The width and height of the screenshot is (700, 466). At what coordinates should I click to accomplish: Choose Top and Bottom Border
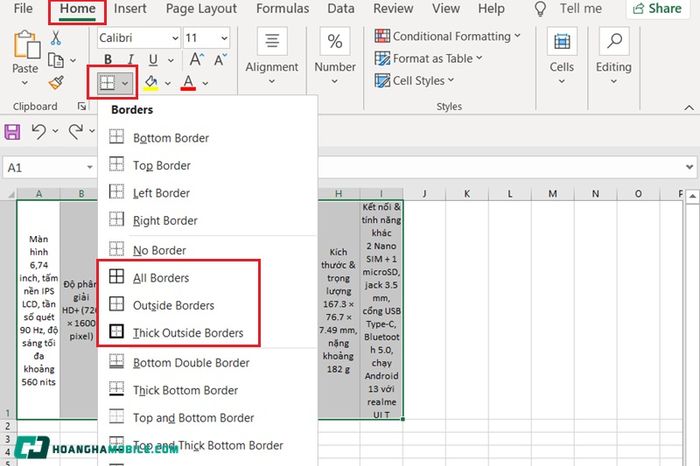[208, 418]
